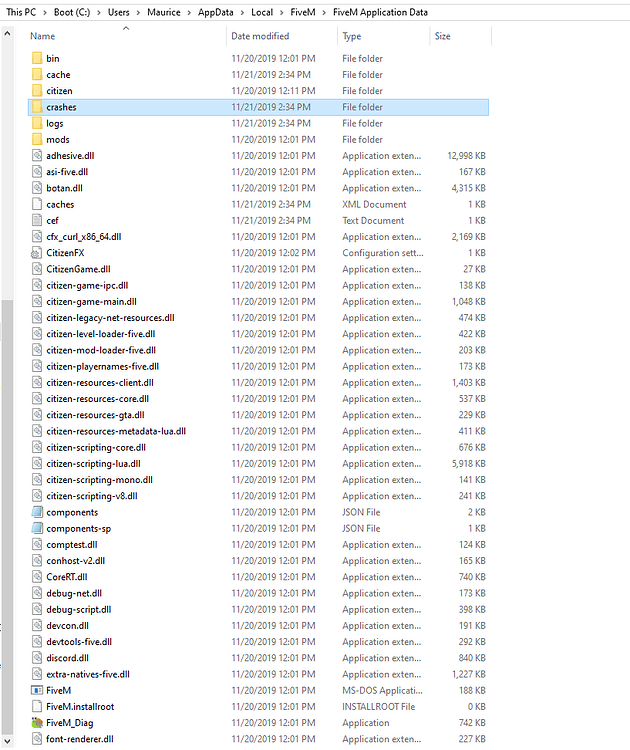This screenshot has height=750, width=630.
Task: Select citizen-legacy-net-resources.dll file name
Action: click(x=111, y=318)
